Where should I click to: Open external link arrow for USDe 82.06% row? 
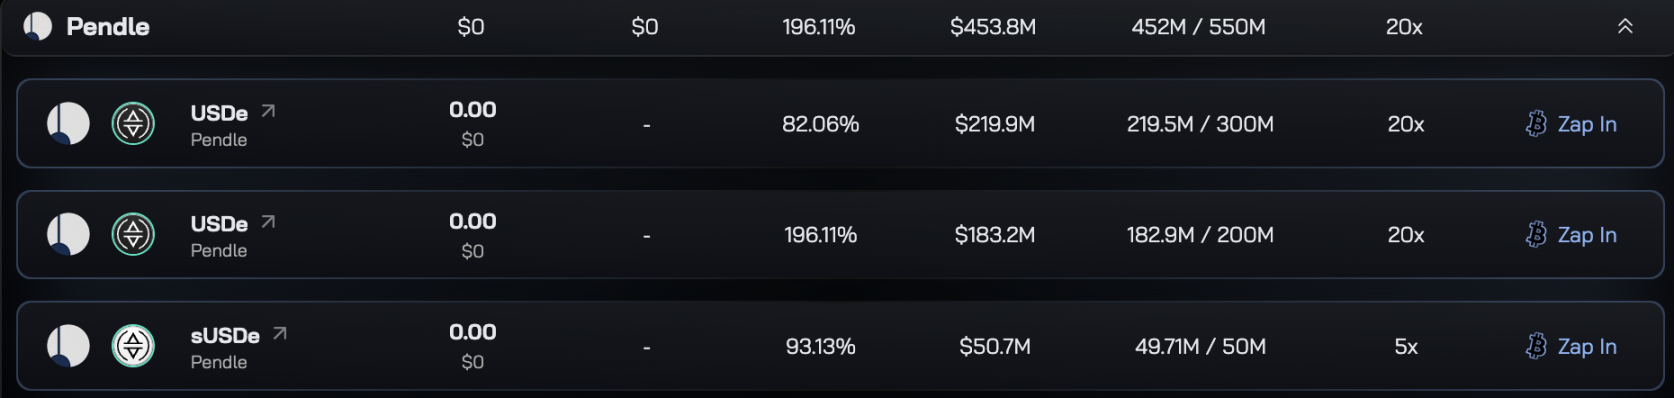tap(268, 111)
